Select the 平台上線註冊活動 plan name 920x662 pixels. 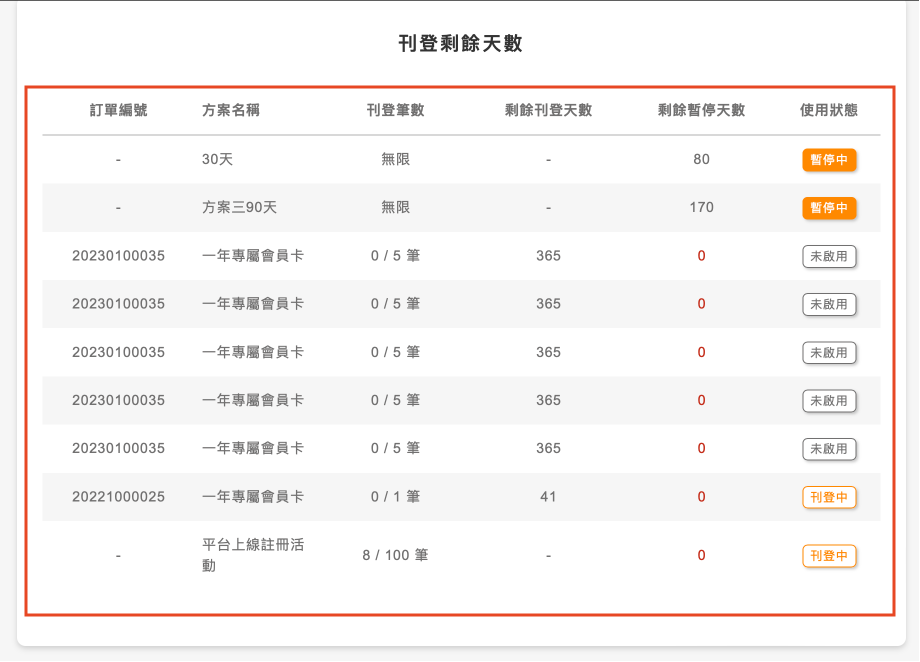(x=253, y=555)
